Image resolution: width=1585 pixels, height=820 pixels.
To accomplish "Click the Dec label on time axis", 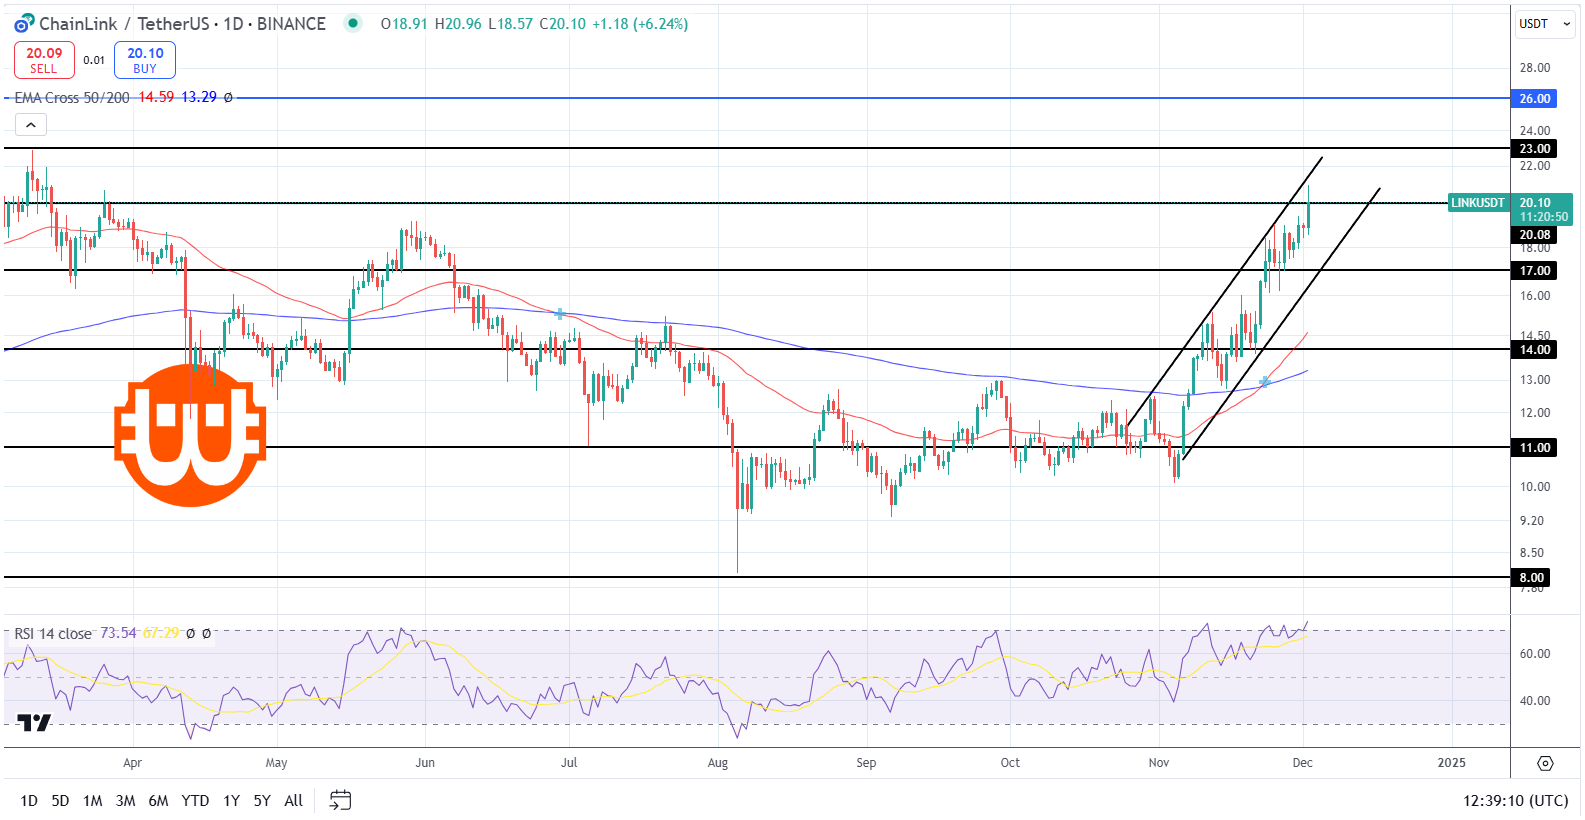I will click(1302, 763).
